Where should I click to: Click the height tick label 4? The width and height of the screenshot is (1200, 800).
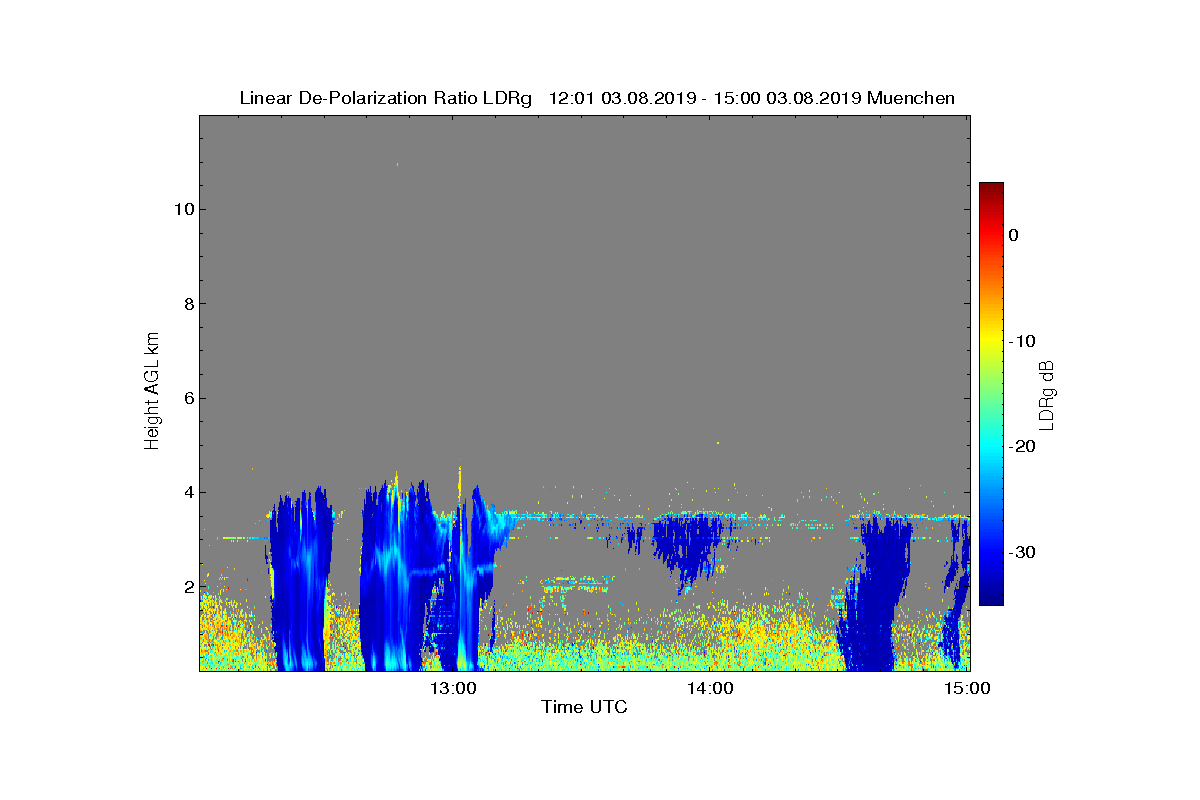click(x=187, y=492)
